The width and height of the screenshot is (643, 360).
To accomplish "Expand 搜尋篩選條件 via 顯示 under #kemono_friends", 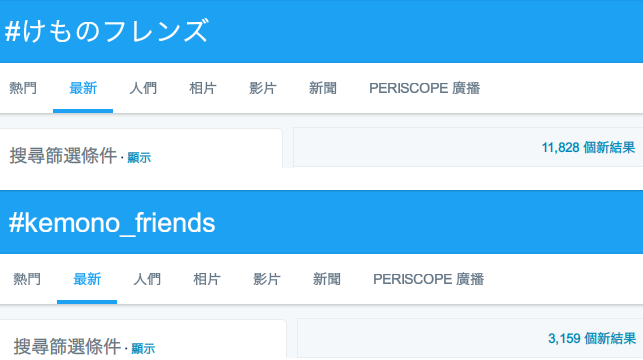I will click(x=143, y=349).
